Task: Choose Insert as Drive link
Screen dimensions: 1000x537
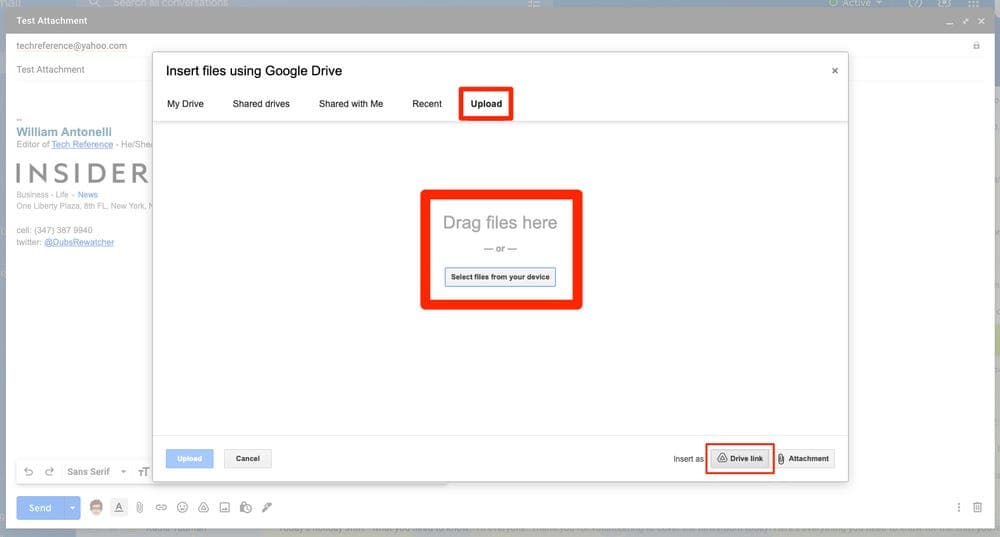Action: 740,459
